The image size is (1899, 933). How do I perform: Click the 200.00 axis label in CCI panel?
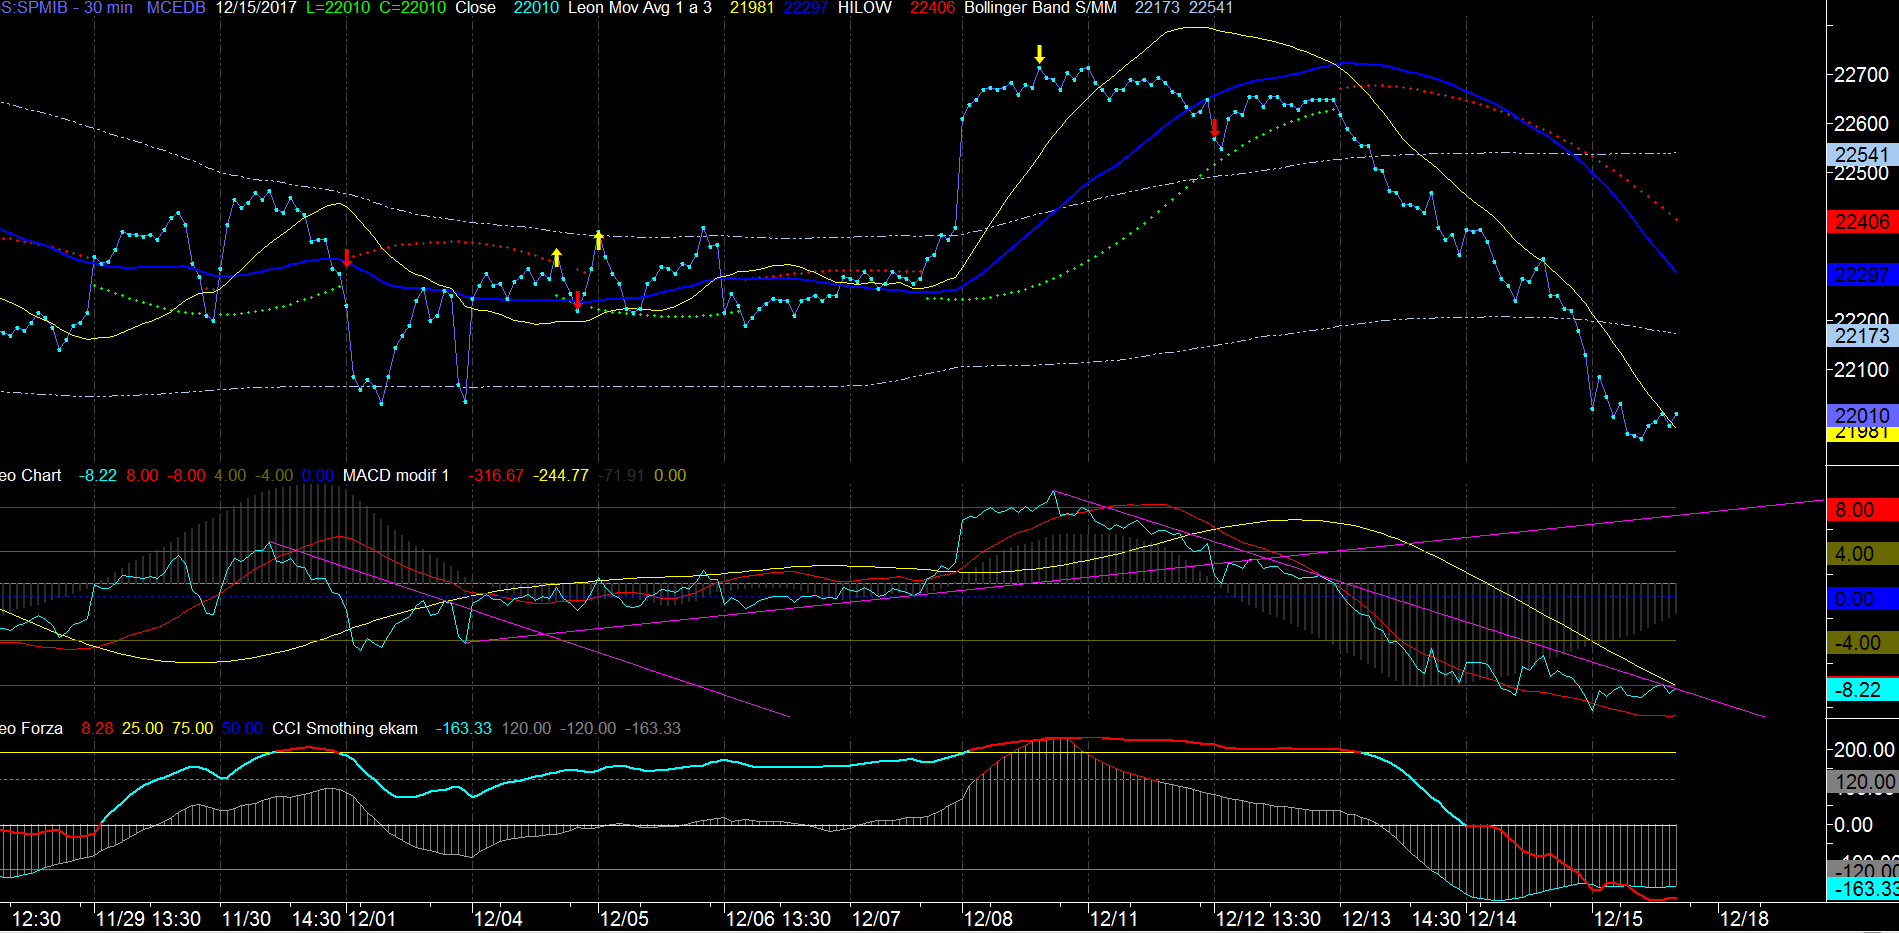pyautogui.click(x=1864, y=750)
